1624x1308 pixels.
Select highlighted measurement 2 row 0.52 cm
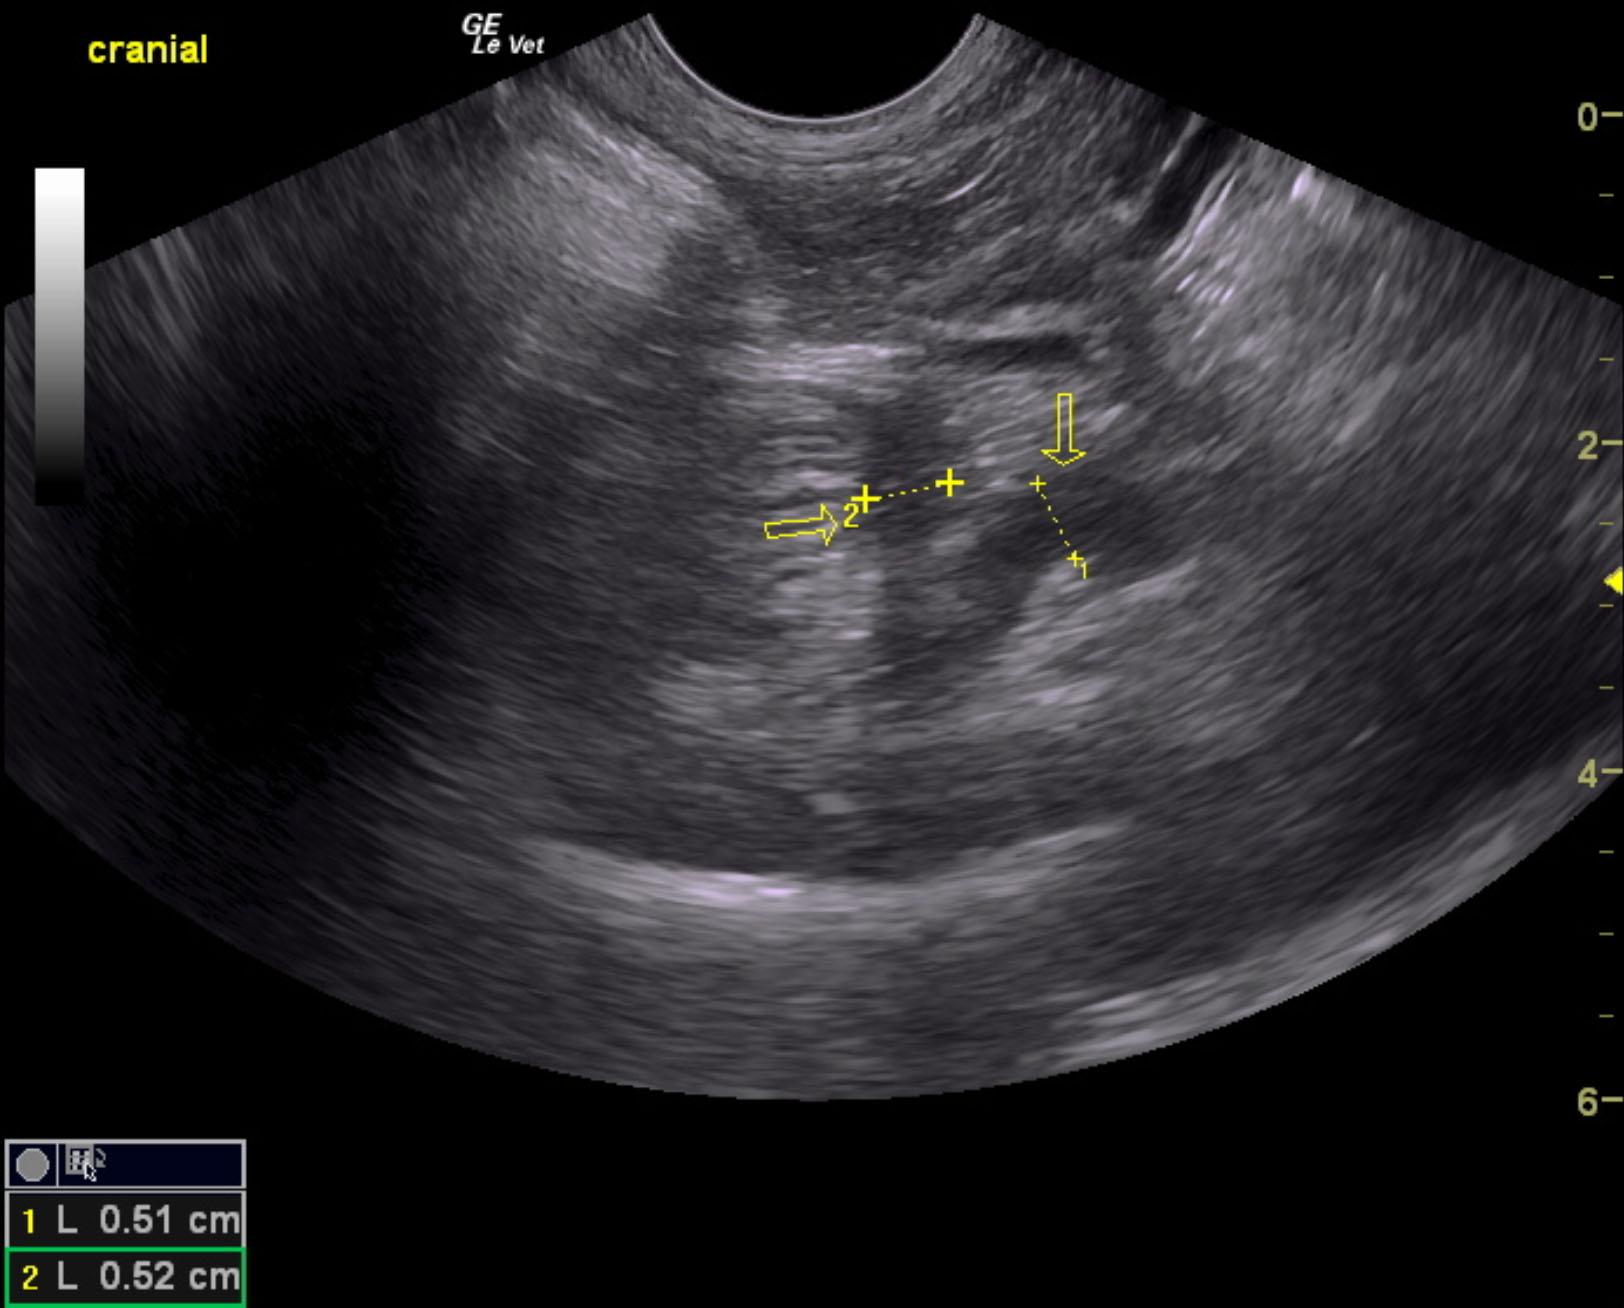click(x=125, y=1277)
